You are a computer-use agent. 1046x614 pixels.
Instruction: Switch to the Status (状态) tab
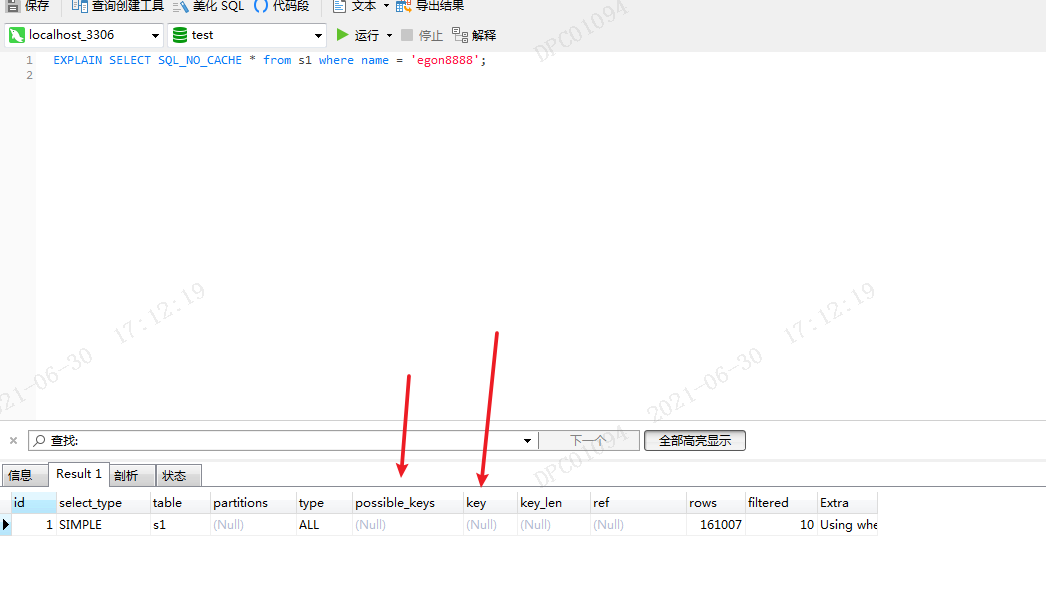(178, 475)
